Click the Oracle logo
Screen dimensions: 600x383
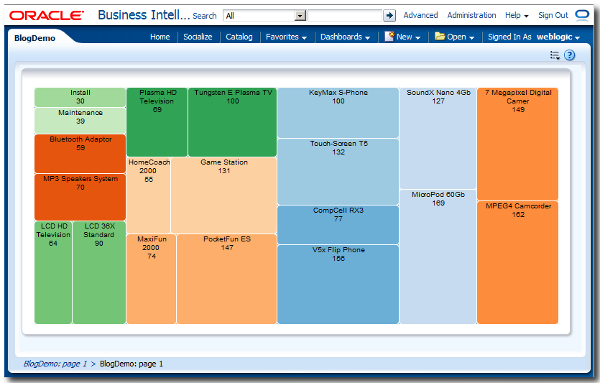click(46, 16)
